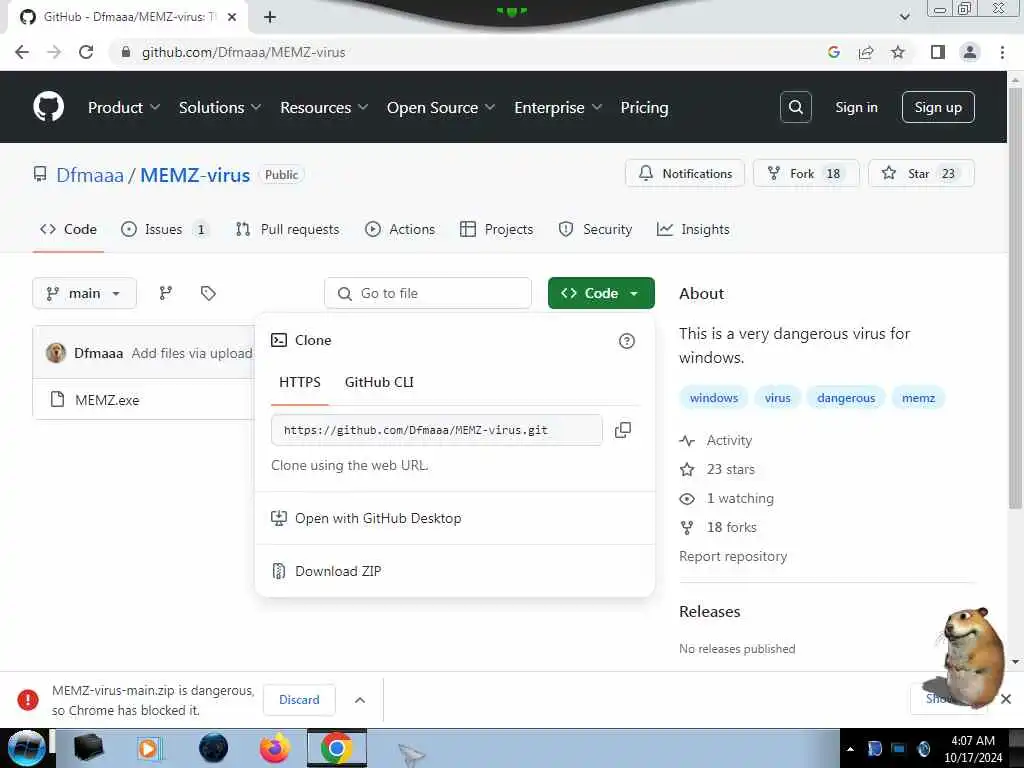Switch to the Security tab
This screenshot has width=1024, height=768.
(x=595, y=229)
